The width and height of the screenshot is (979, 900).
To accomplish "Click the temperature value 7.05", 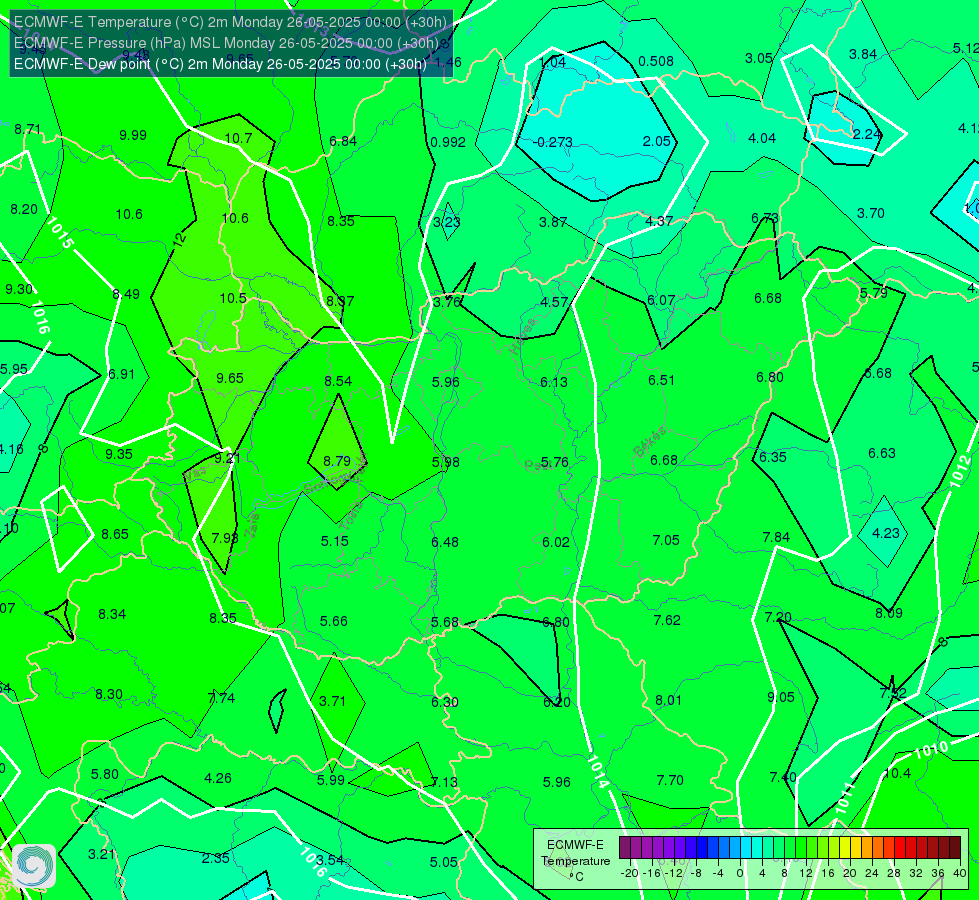I will click(x=666, y=540).
